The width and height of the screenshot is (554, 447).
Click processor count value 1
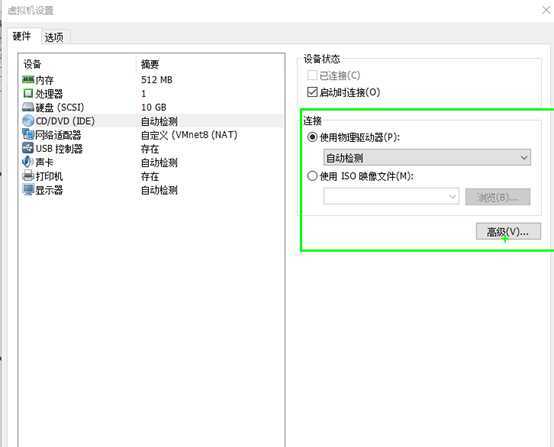143,94
